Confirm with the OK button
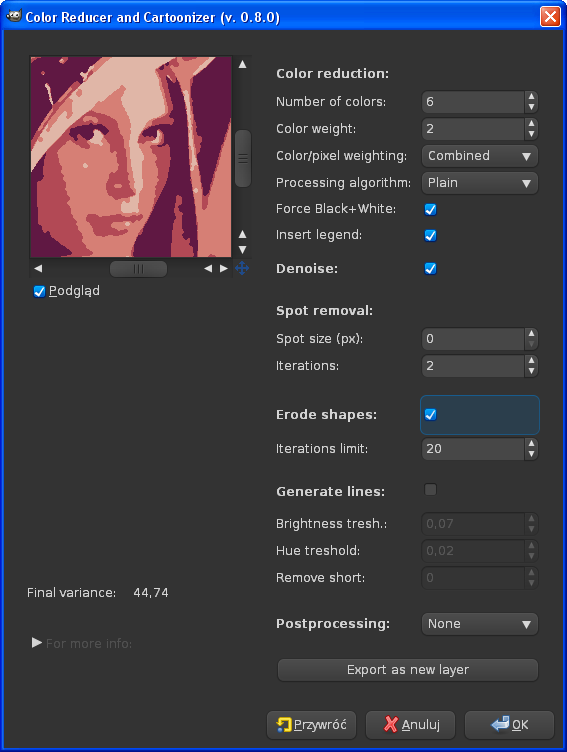This screenshot has height=752, width=567. (x=509, y=725)
